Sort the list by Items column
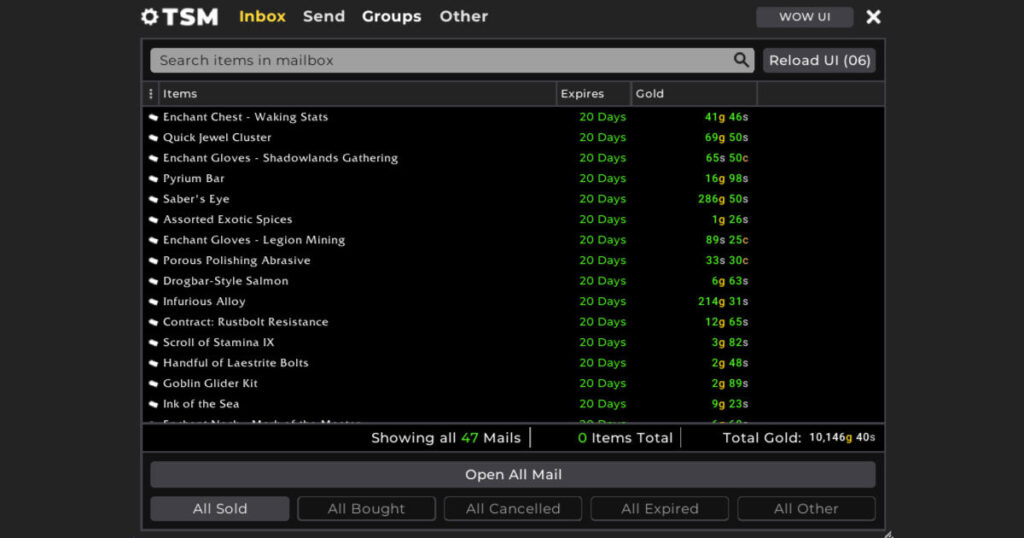The width and height of the screenshot is (1024, 538). [x=180, y=94]
